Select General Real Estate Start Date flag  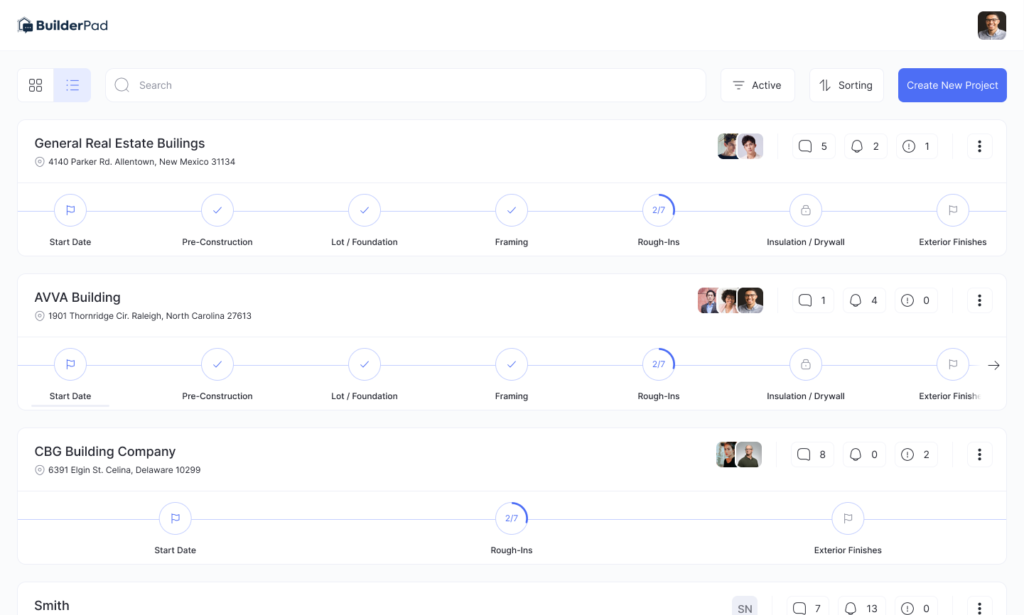point(71,210)
